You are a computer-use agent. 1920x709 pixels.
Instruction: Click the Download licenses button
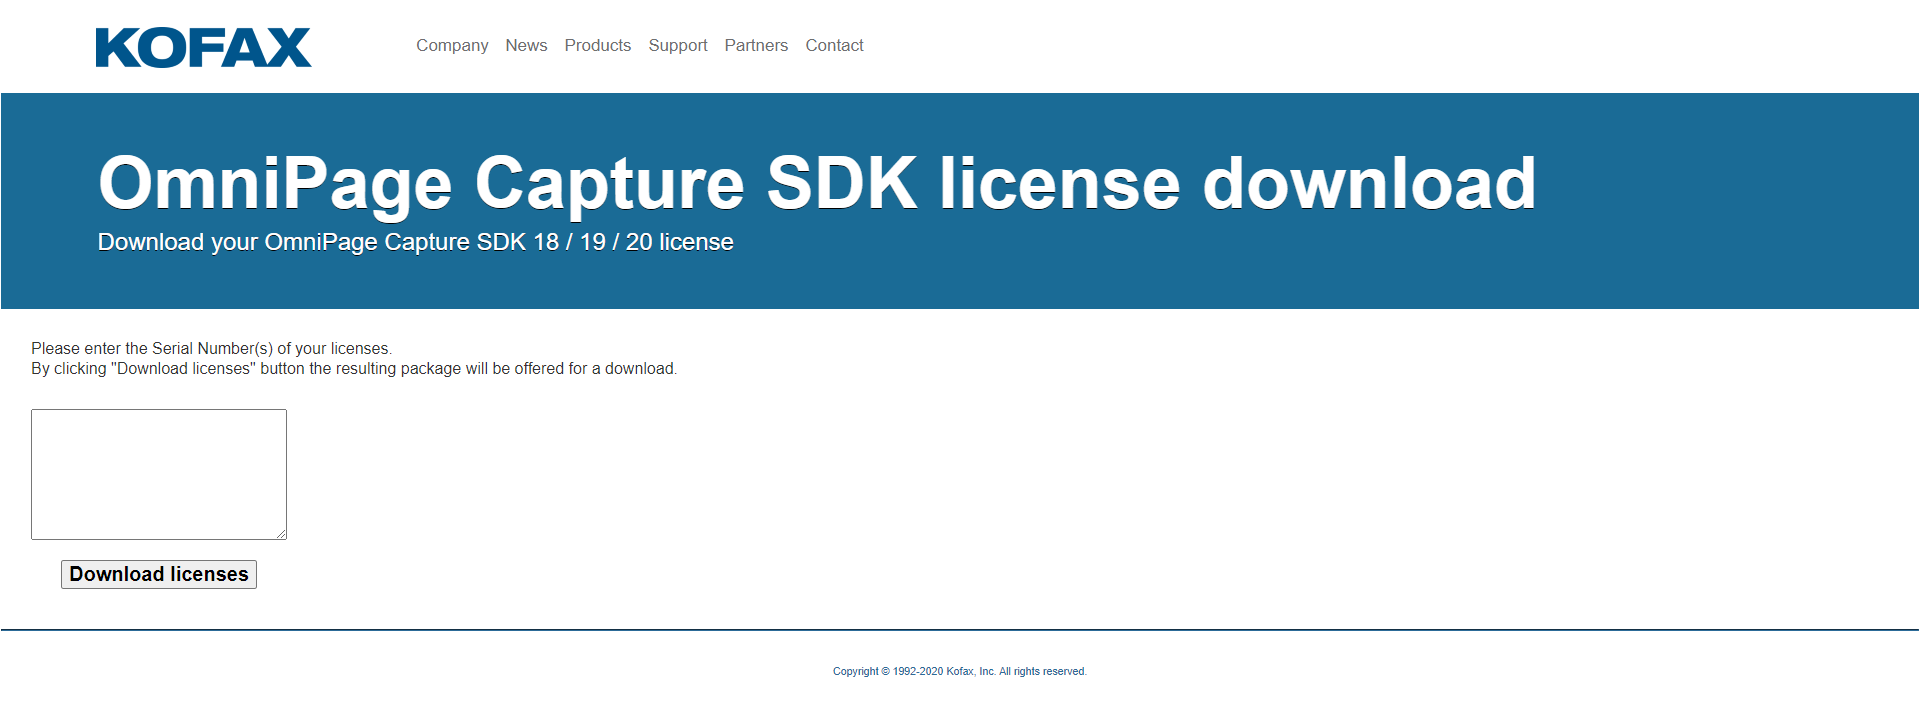[x=159, y=574]
